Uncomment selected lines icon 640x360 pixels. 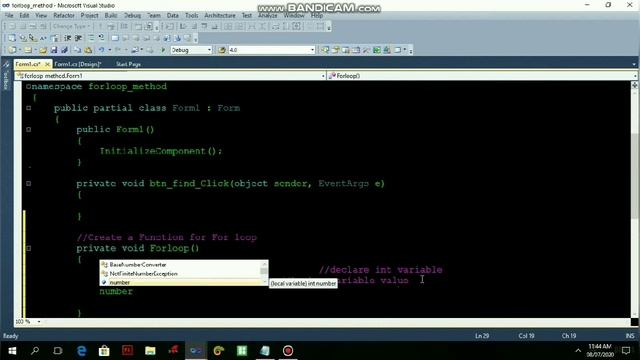click(x=101, y=38)
